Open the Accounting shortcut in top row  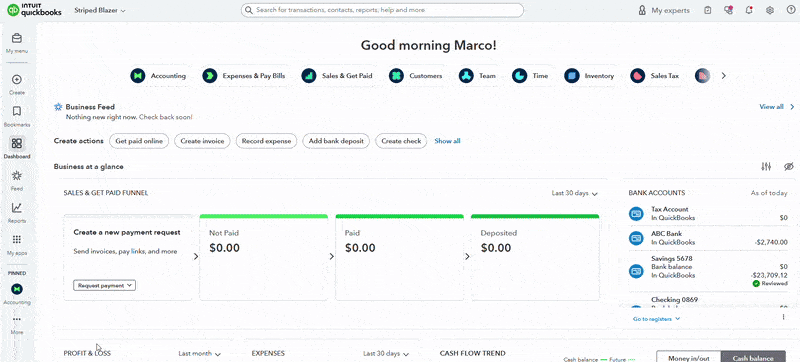point(158,76)
